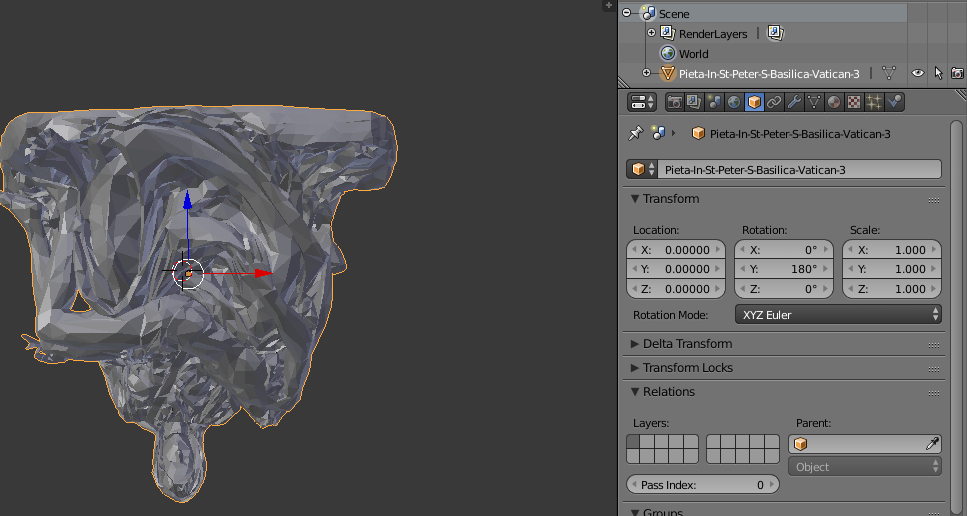Select the Scene row in outliner
The height and width of the screenshot is (516, 967).
tap(764, 13)
